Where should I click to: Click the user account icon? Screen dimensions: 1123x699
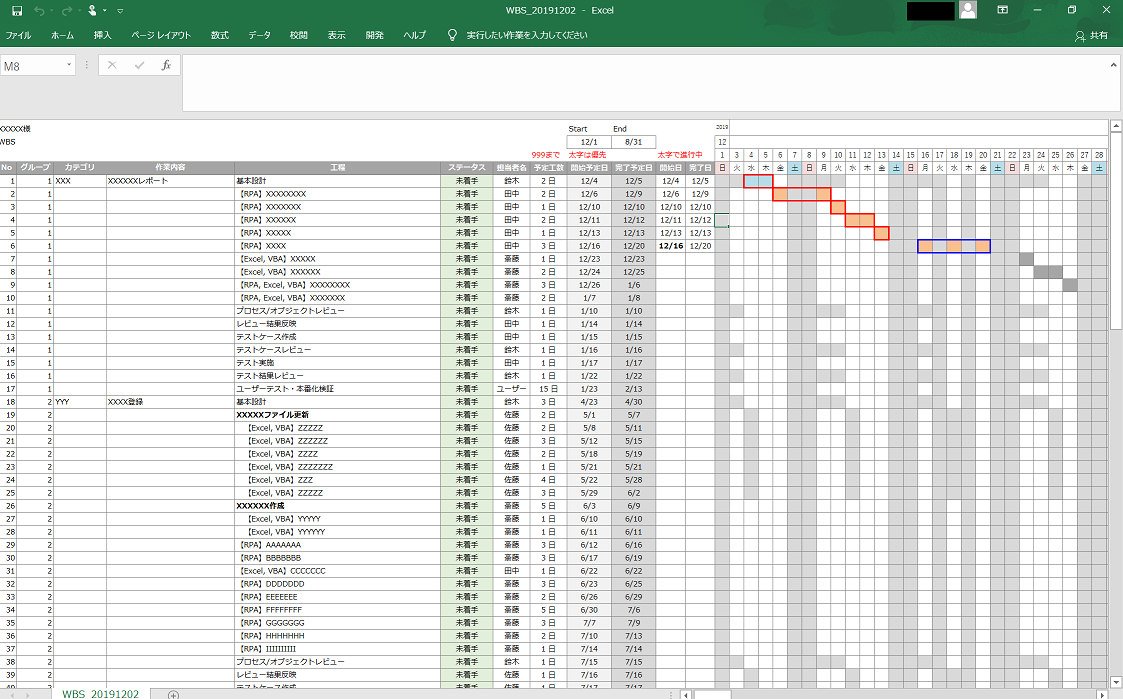click(x=966, y=9)
